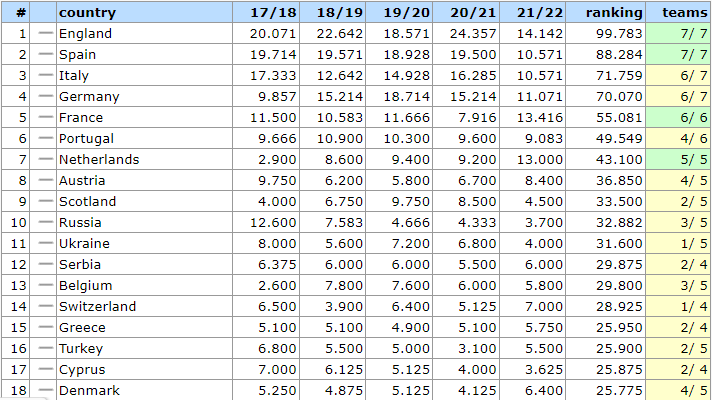This screenshot has height=400, width=712.
Task: Select the Switzerland country name
Action: click(97, 306)
